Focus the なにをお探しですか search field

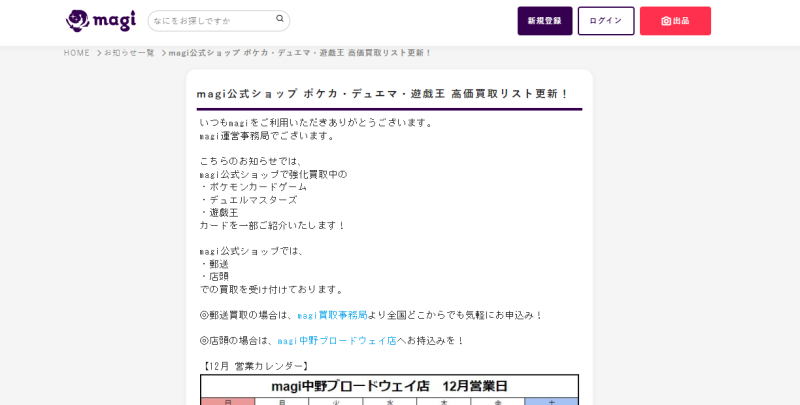click(x=210, y=21)
